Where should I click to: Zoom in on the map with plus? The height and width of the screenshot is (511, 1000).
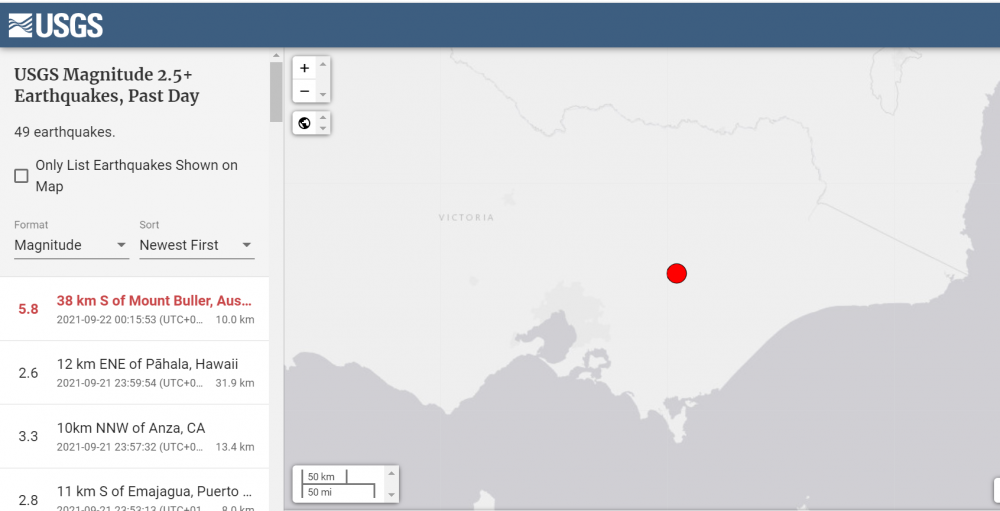[304, 68]
